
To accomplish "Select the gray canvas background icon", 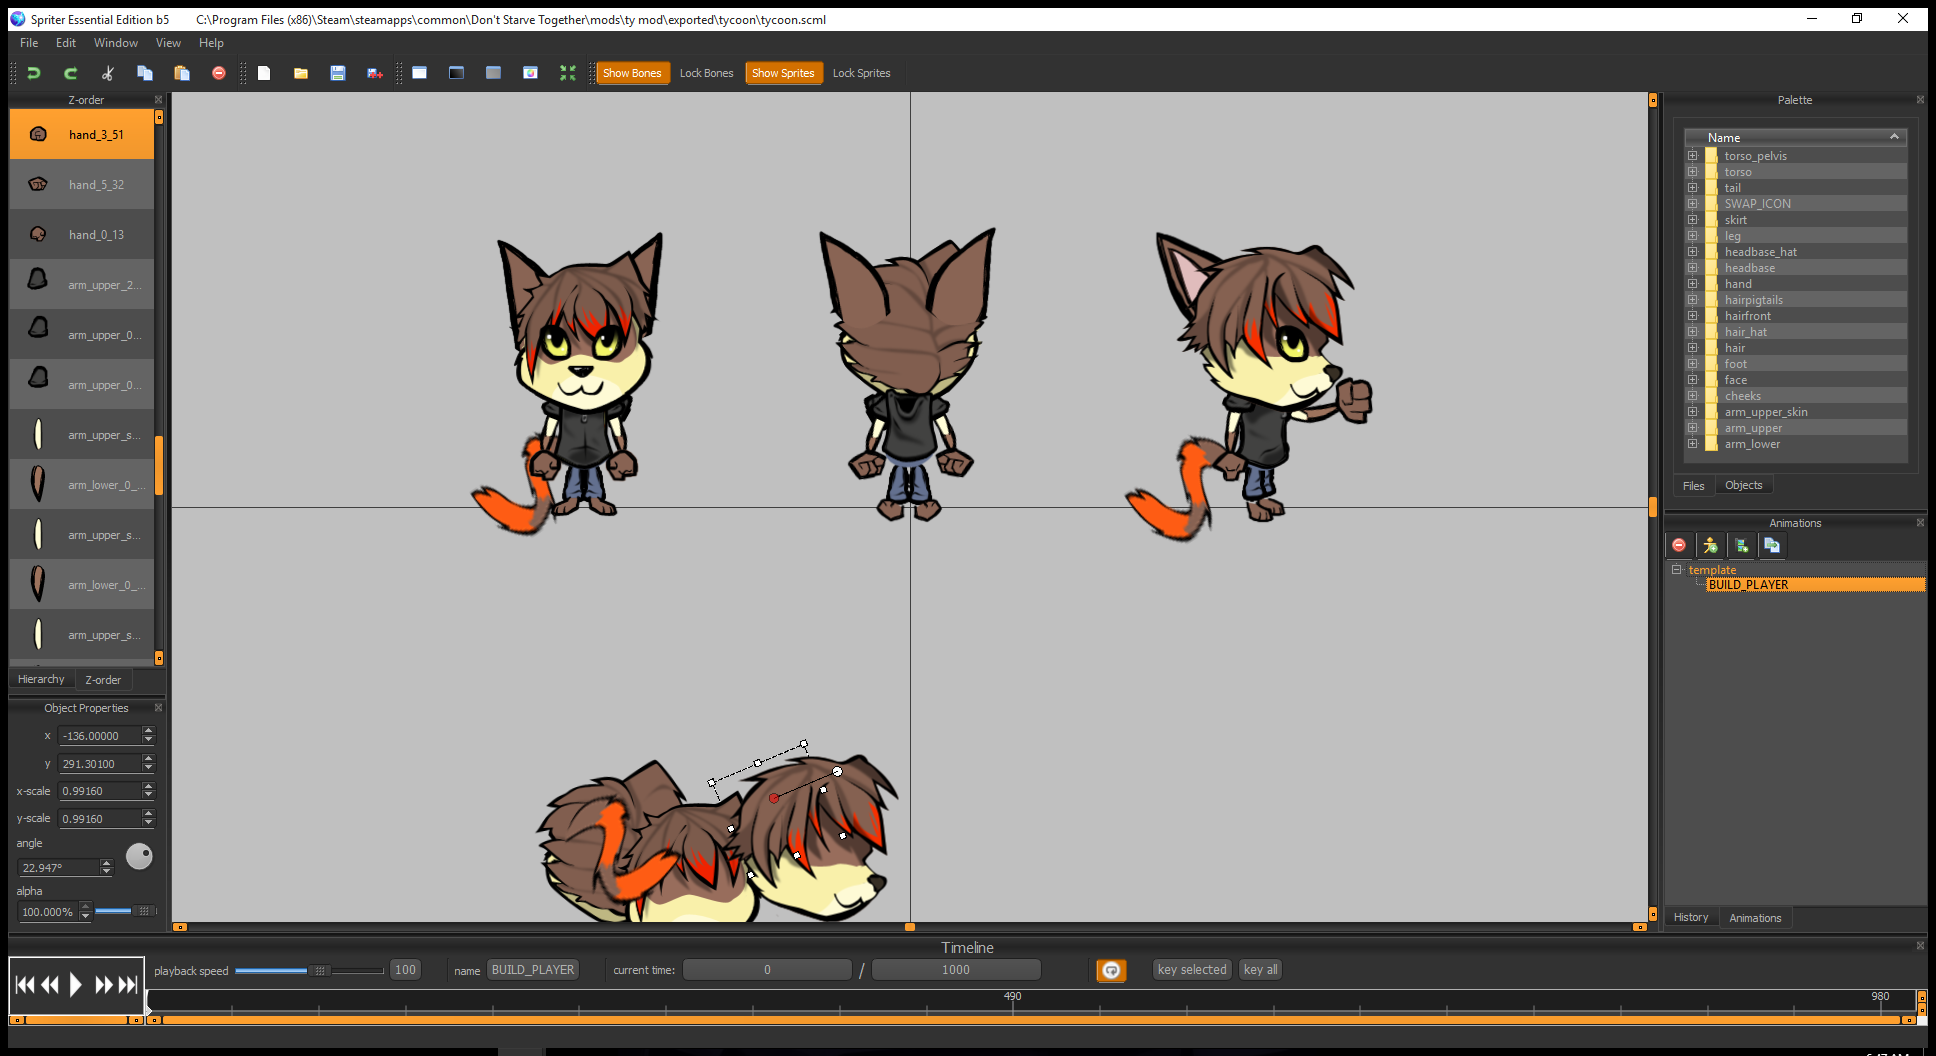I will pyautogui.click(x=494, y=73).
